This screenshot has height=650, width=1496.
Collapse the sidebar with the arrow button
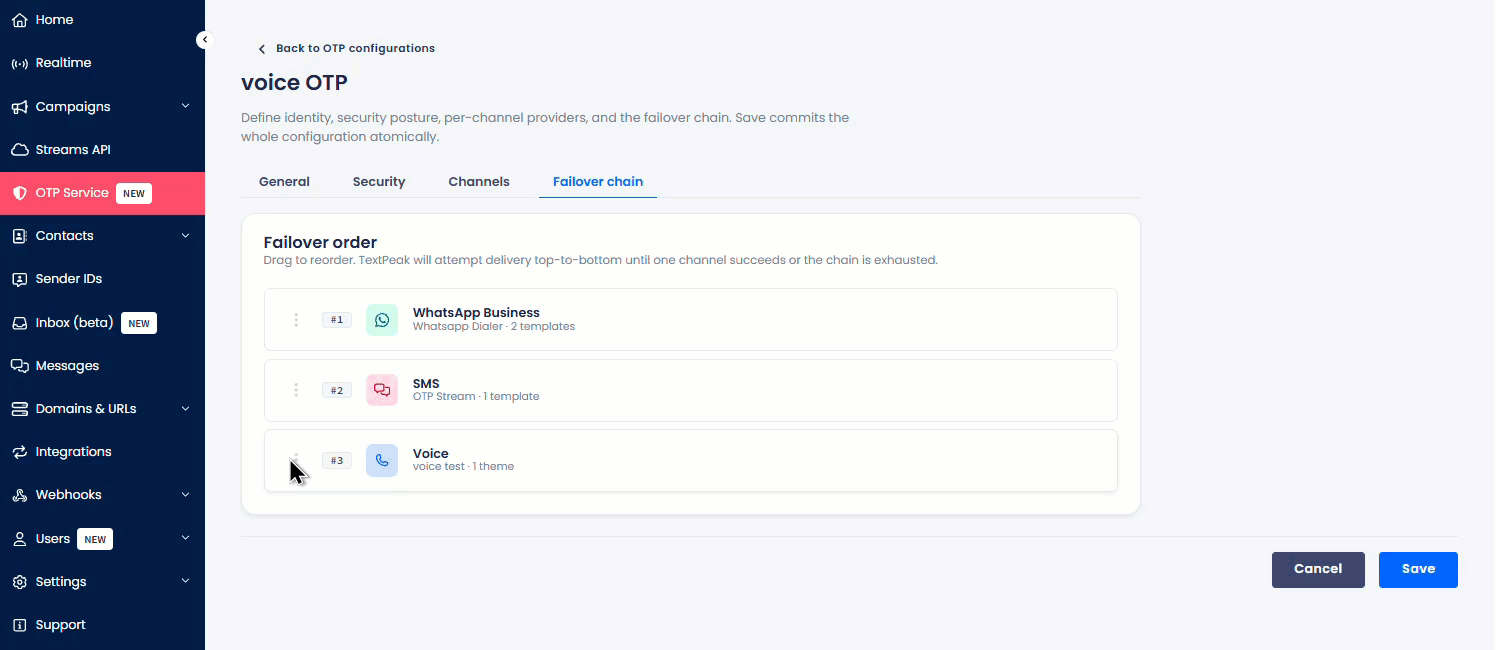coord(204,40)
